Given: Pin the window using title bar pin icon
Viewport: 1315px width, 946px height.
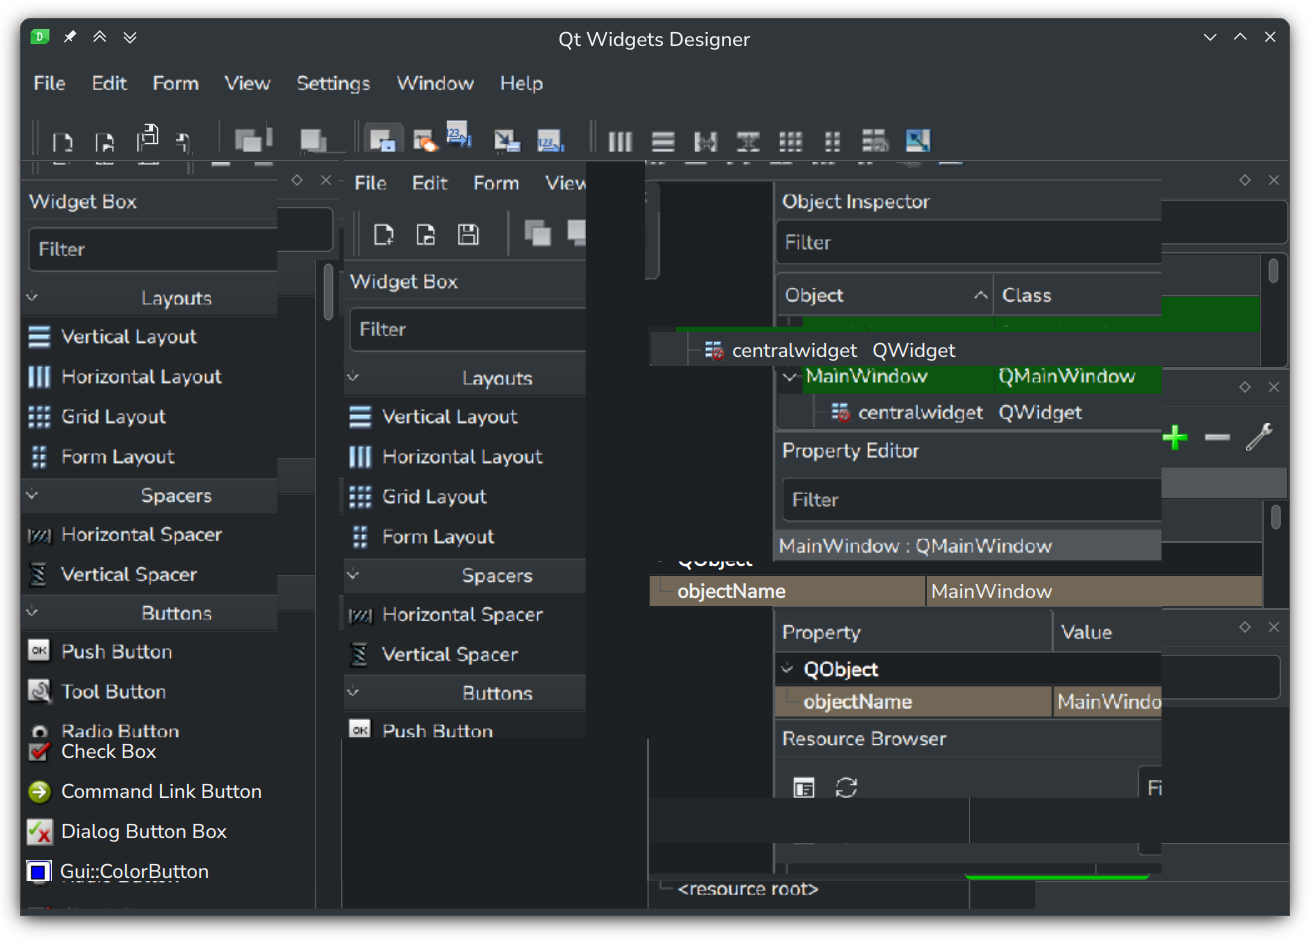Looking at the screenshot, I should (x=70, y=37).
